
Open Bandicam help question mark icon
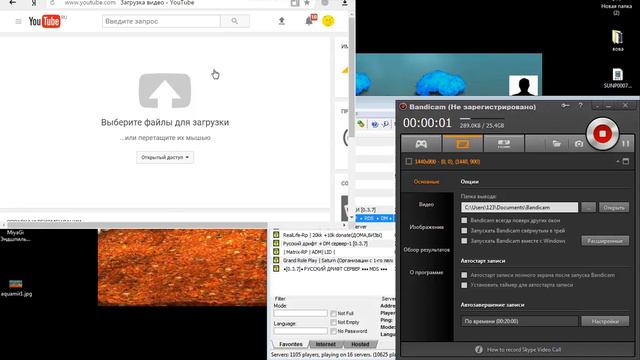(580, 106)
